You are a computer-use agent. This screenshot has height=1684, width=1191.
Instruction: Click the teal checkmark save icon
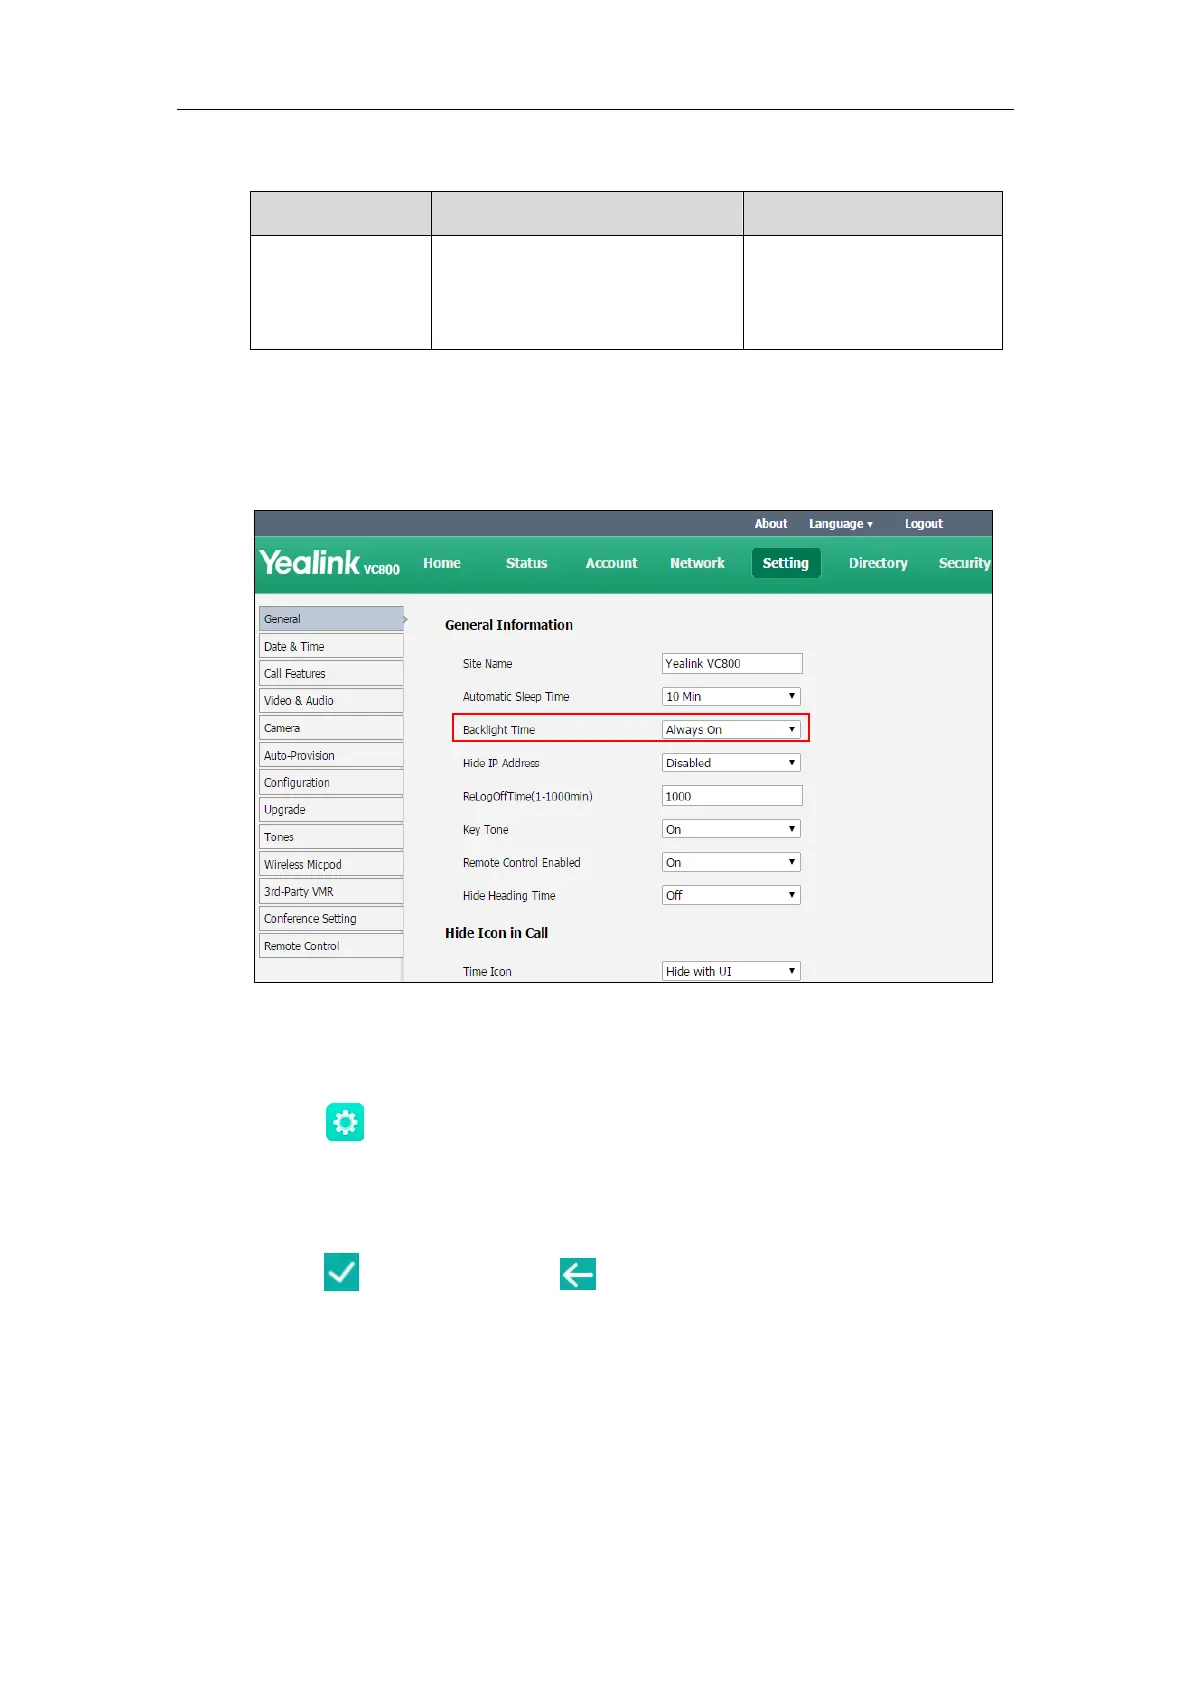341,1272
